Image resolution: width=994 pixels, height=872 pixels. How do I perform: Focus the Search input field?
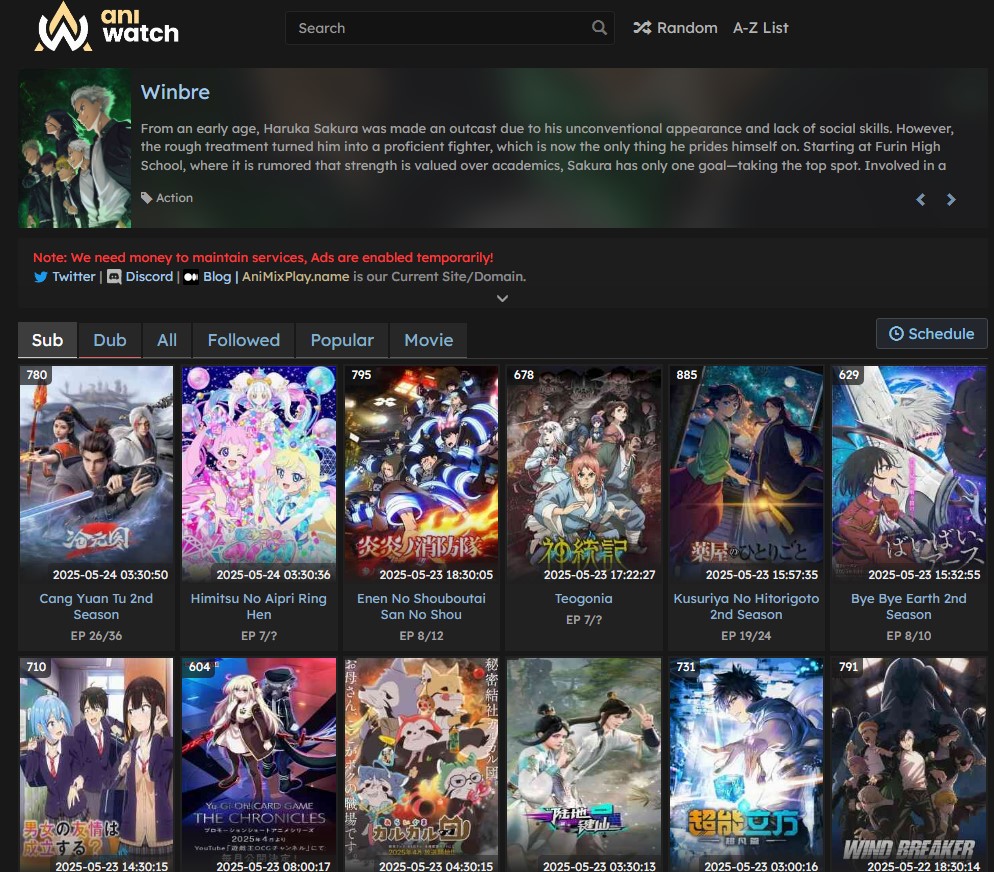pos(449,28)
